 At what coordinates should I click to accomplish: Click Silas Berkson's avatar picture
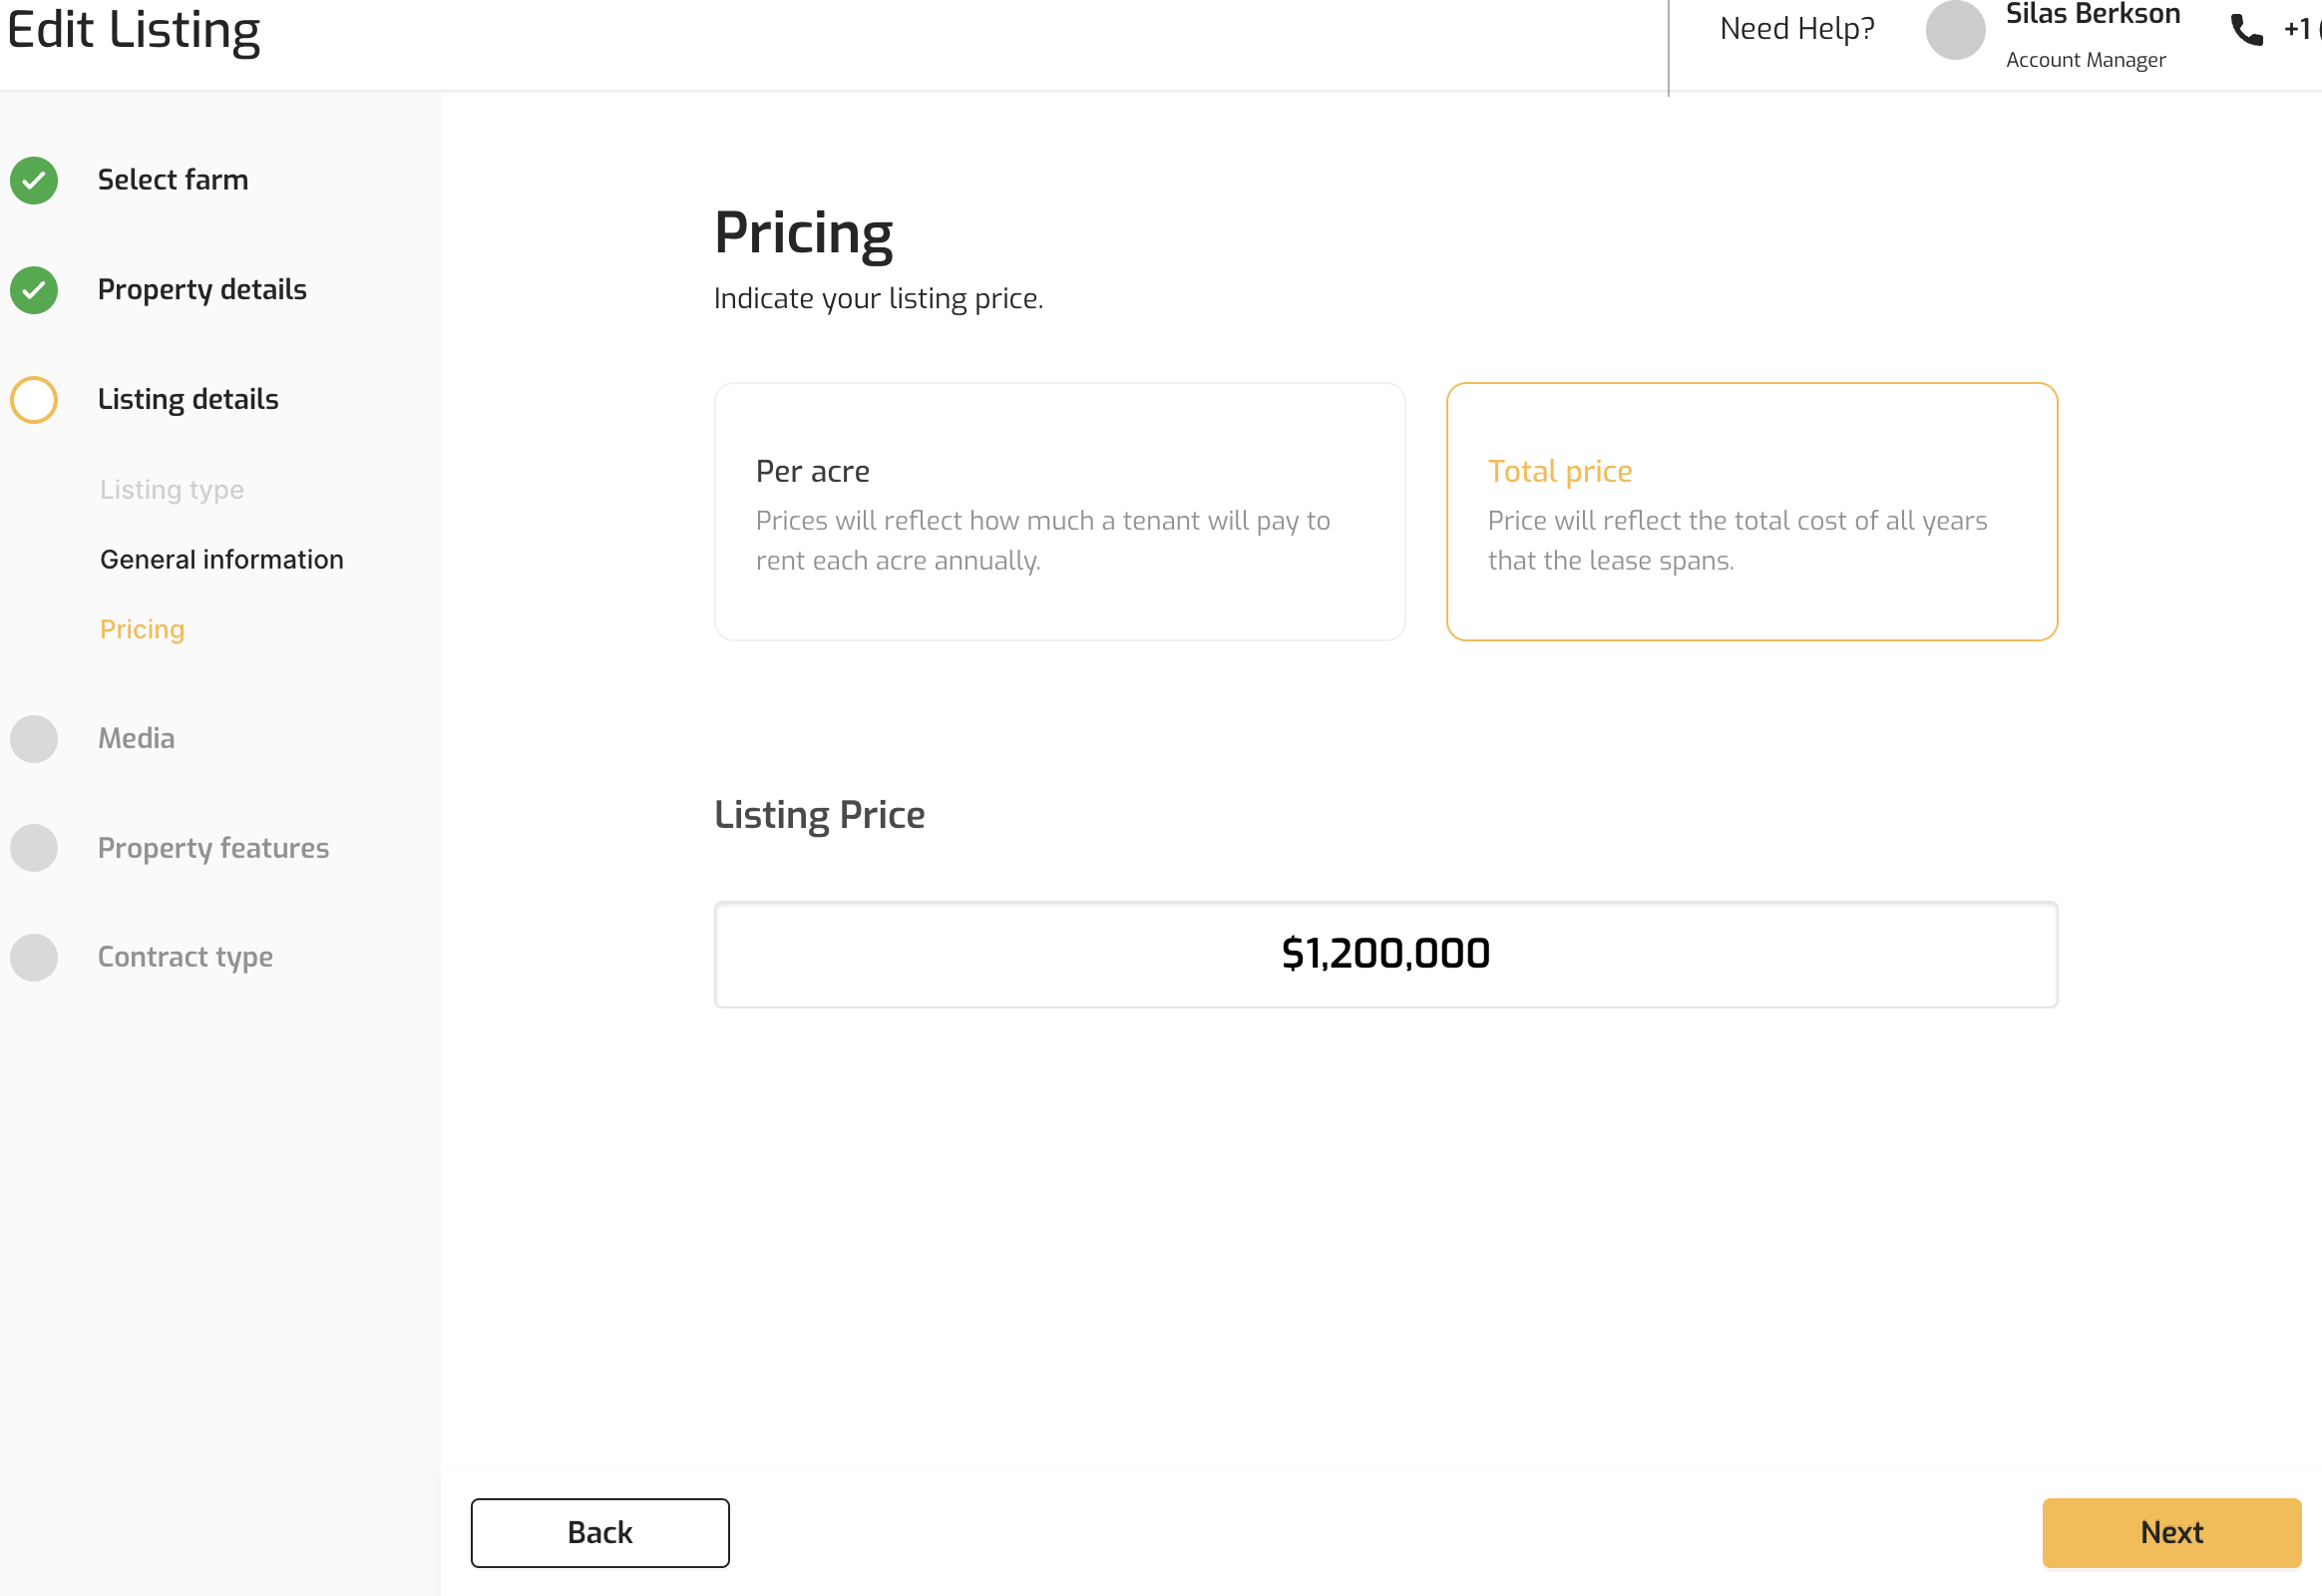[1955, 30]
